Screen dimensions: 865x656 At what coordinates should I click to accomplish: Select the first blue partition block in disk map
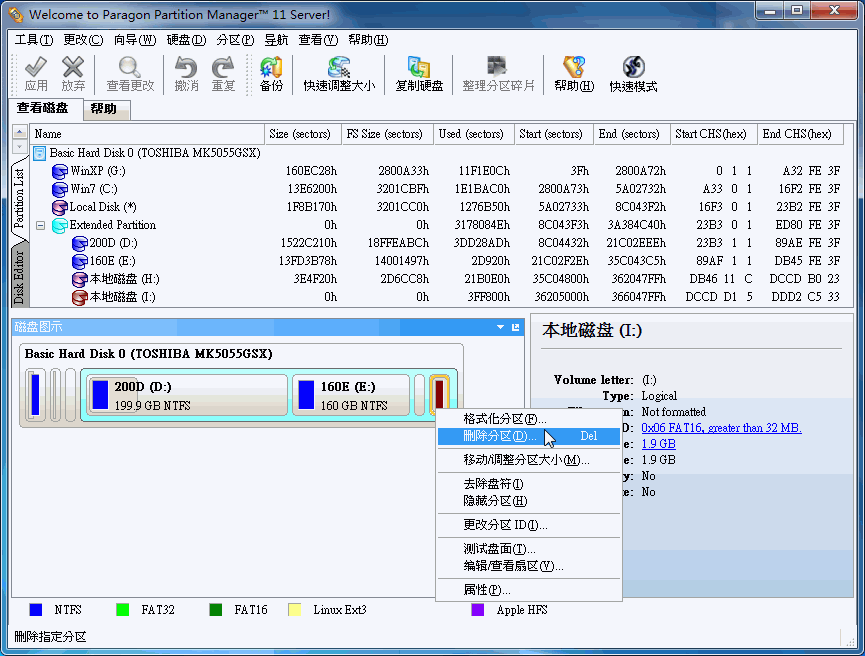(35, 395)
